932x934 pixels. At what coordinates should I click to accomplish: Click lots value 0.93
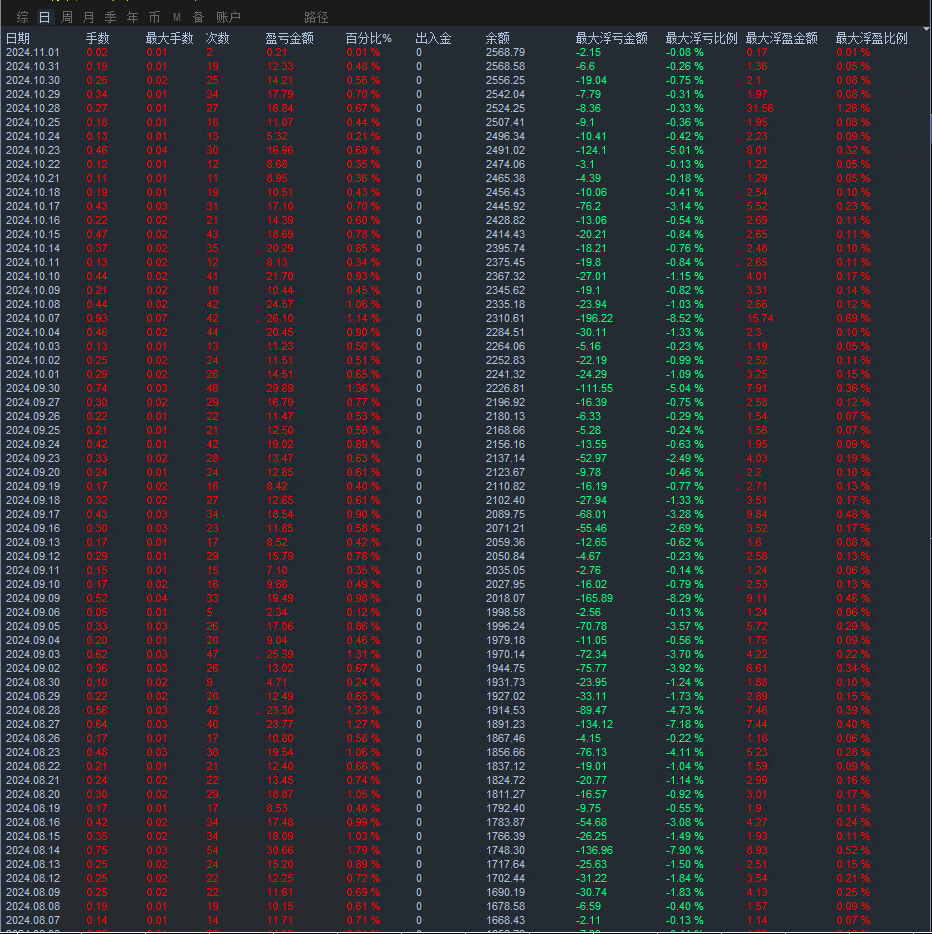tap(97, 319)
